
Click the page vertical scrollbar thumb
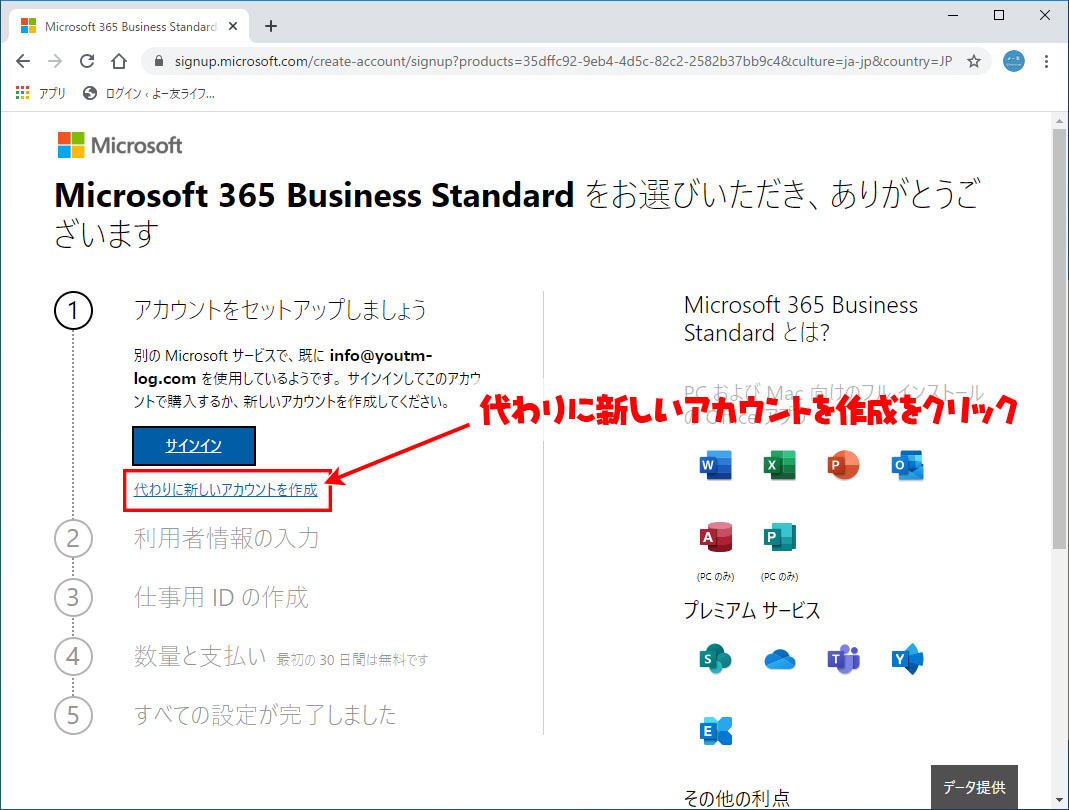[x=1059, y=338]
